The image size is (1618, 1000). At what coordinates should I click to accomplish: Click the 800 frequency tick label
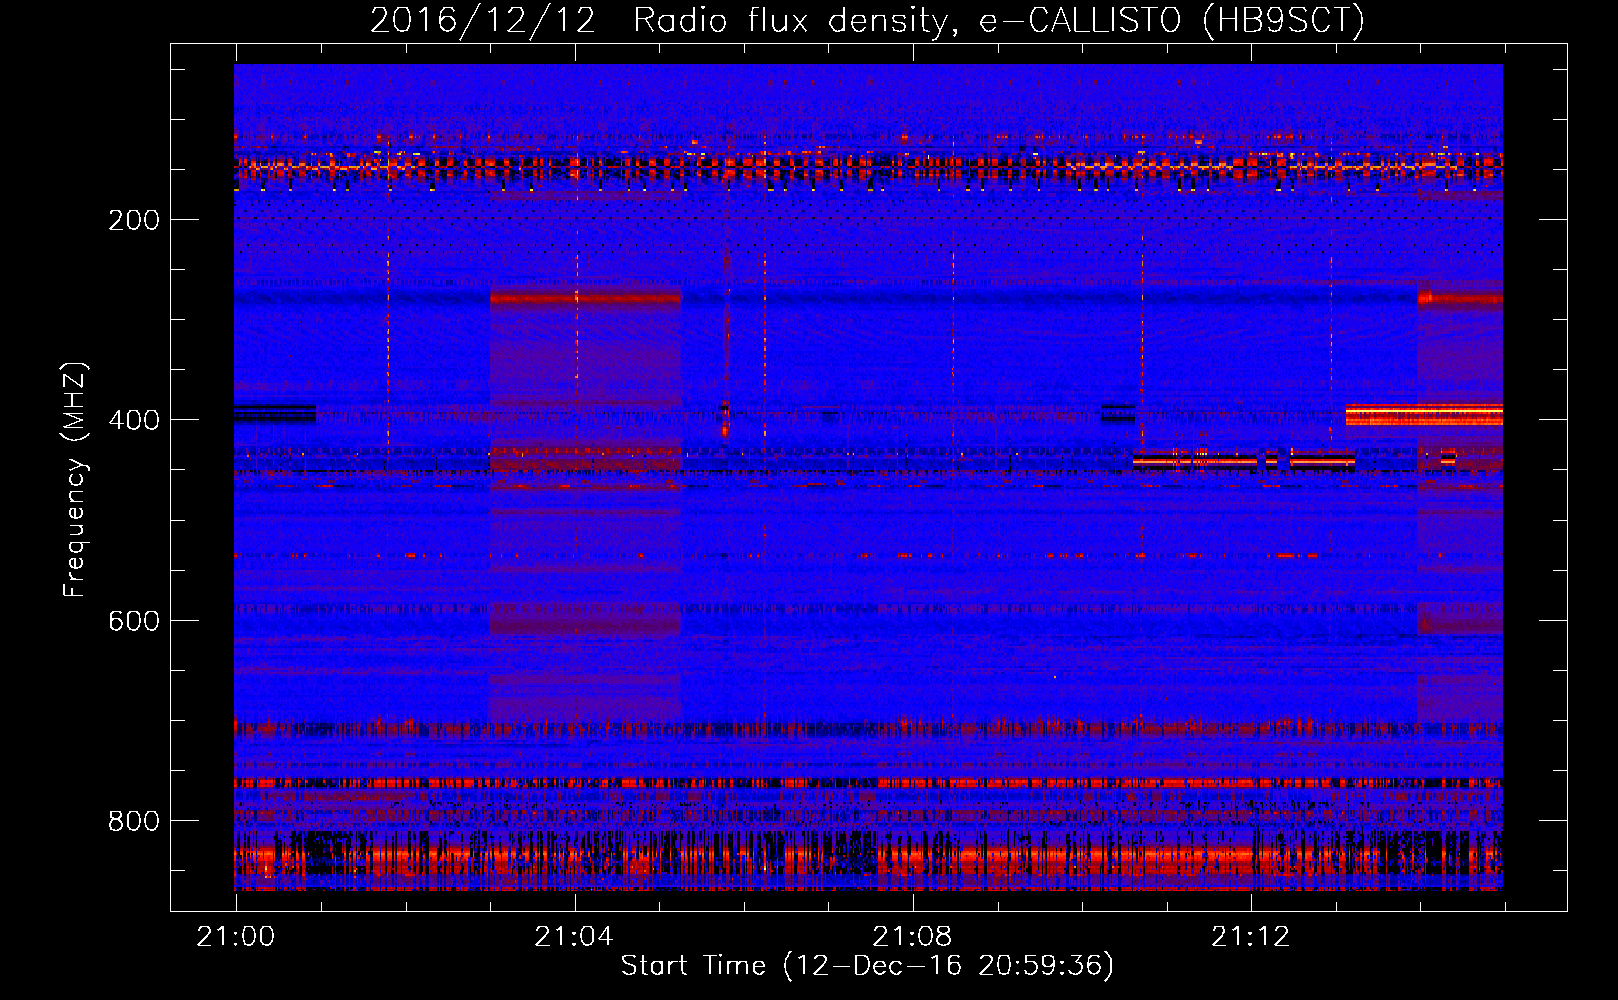(134, 821)
